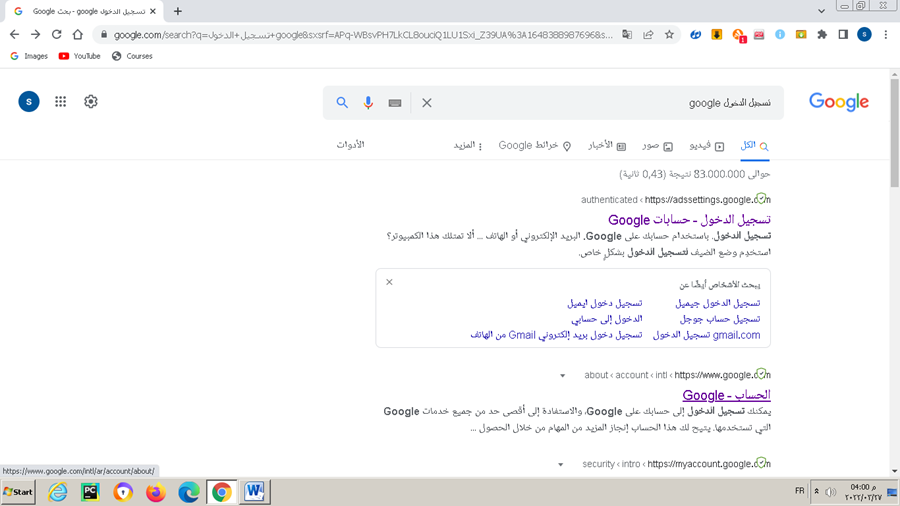Image resolution: width=900 pixels, height=506 pixels.
Task: Open Google search settings gear
Action: coord(91,102)
